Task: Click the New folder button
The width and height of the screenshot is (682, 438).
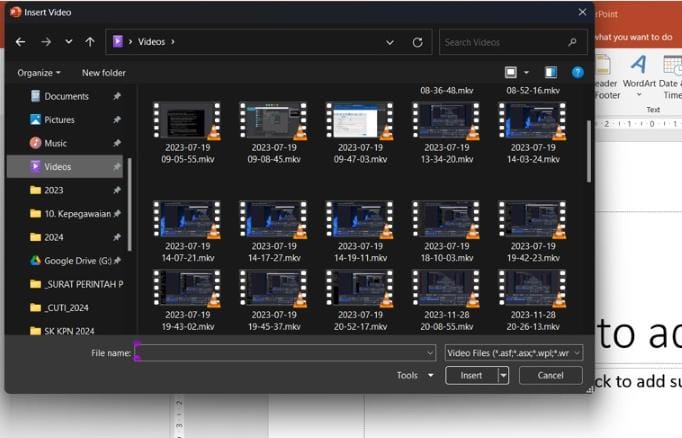Action: click(x=104, y=73)
